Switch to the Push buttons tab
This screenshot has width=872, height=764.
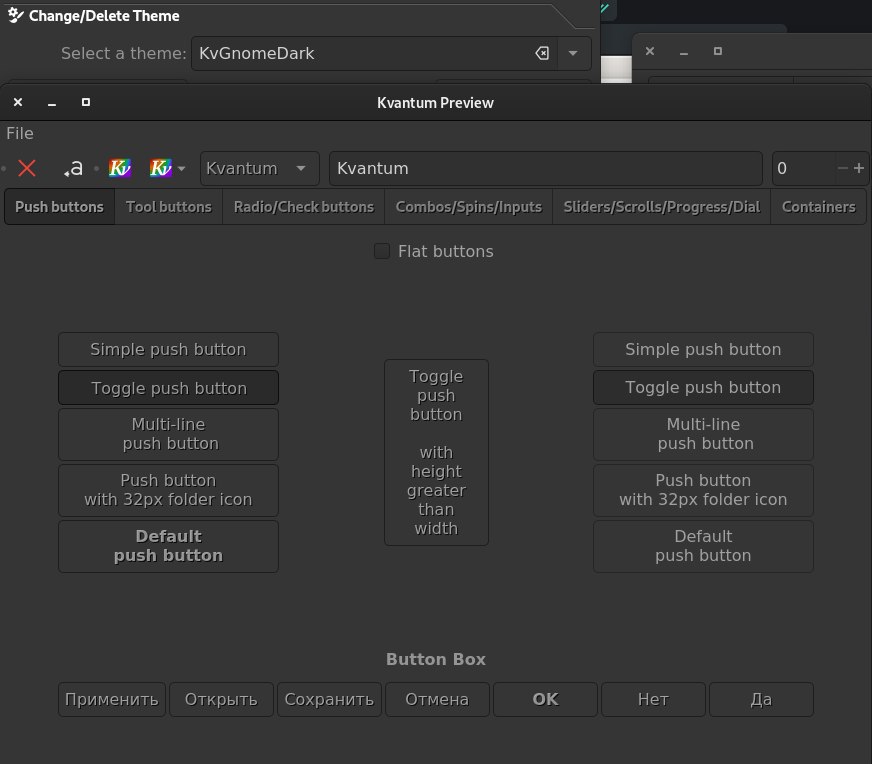click(x=60, y=207)
